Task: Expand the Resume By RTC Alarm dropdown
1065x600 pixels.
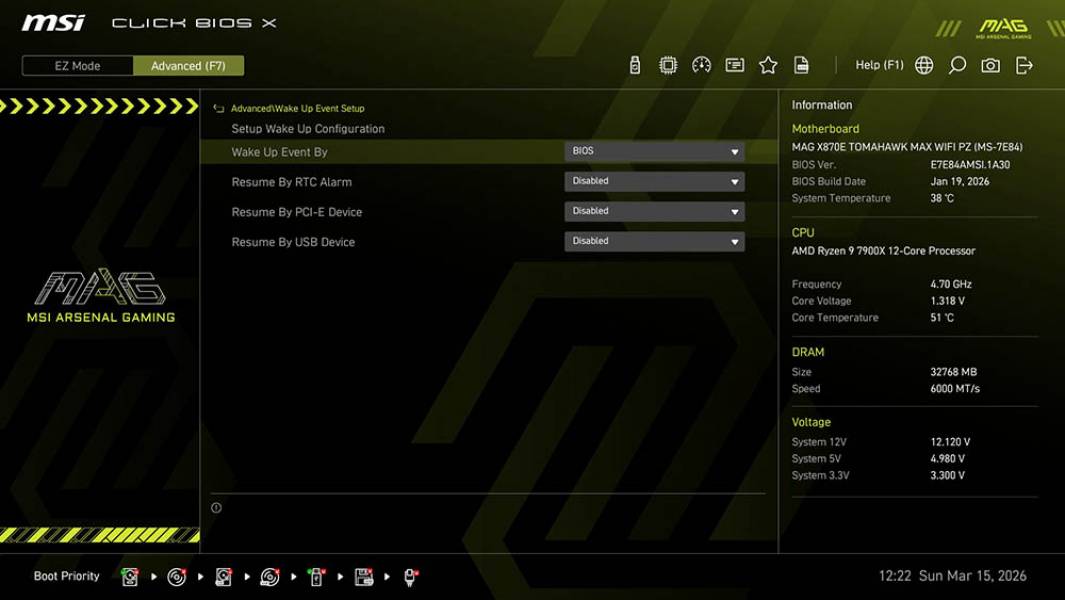Action: [x=736, y=181]
